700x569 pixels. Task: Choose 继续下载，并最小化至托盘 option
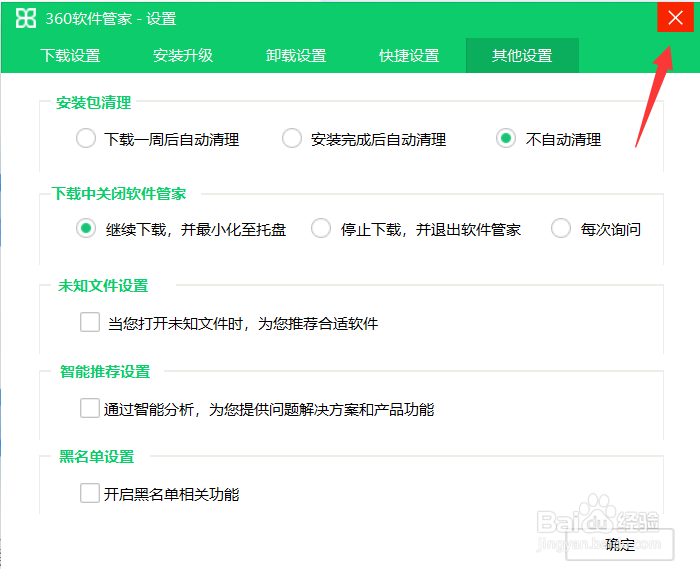[x=86, y=229]
